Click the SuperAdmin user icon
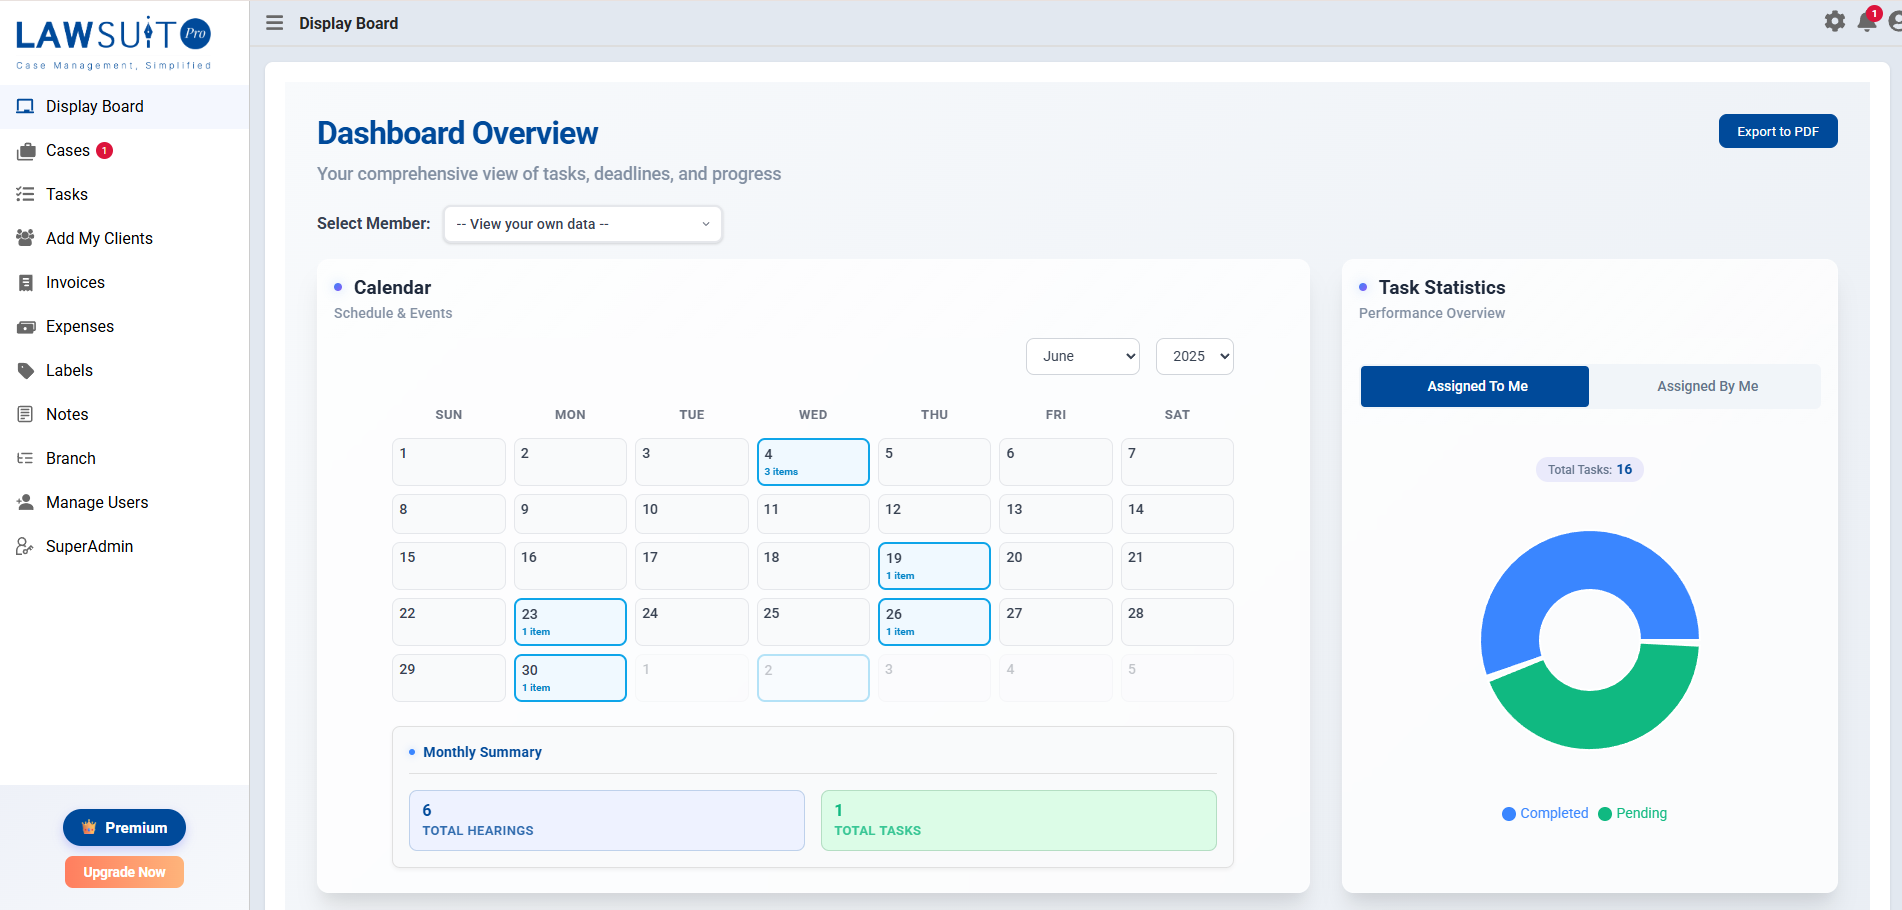The height and width of the screenshot is (910, 1902). (x=26, y=547)
